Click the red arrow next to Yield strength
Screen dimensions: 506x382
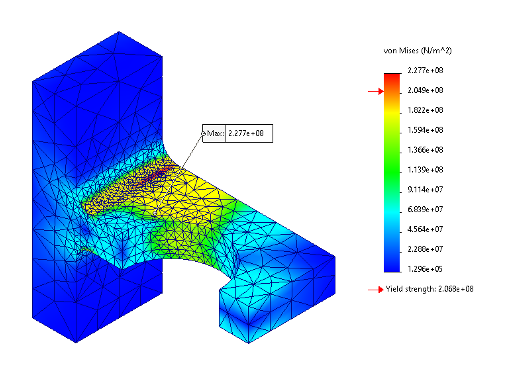coord(376,290)
